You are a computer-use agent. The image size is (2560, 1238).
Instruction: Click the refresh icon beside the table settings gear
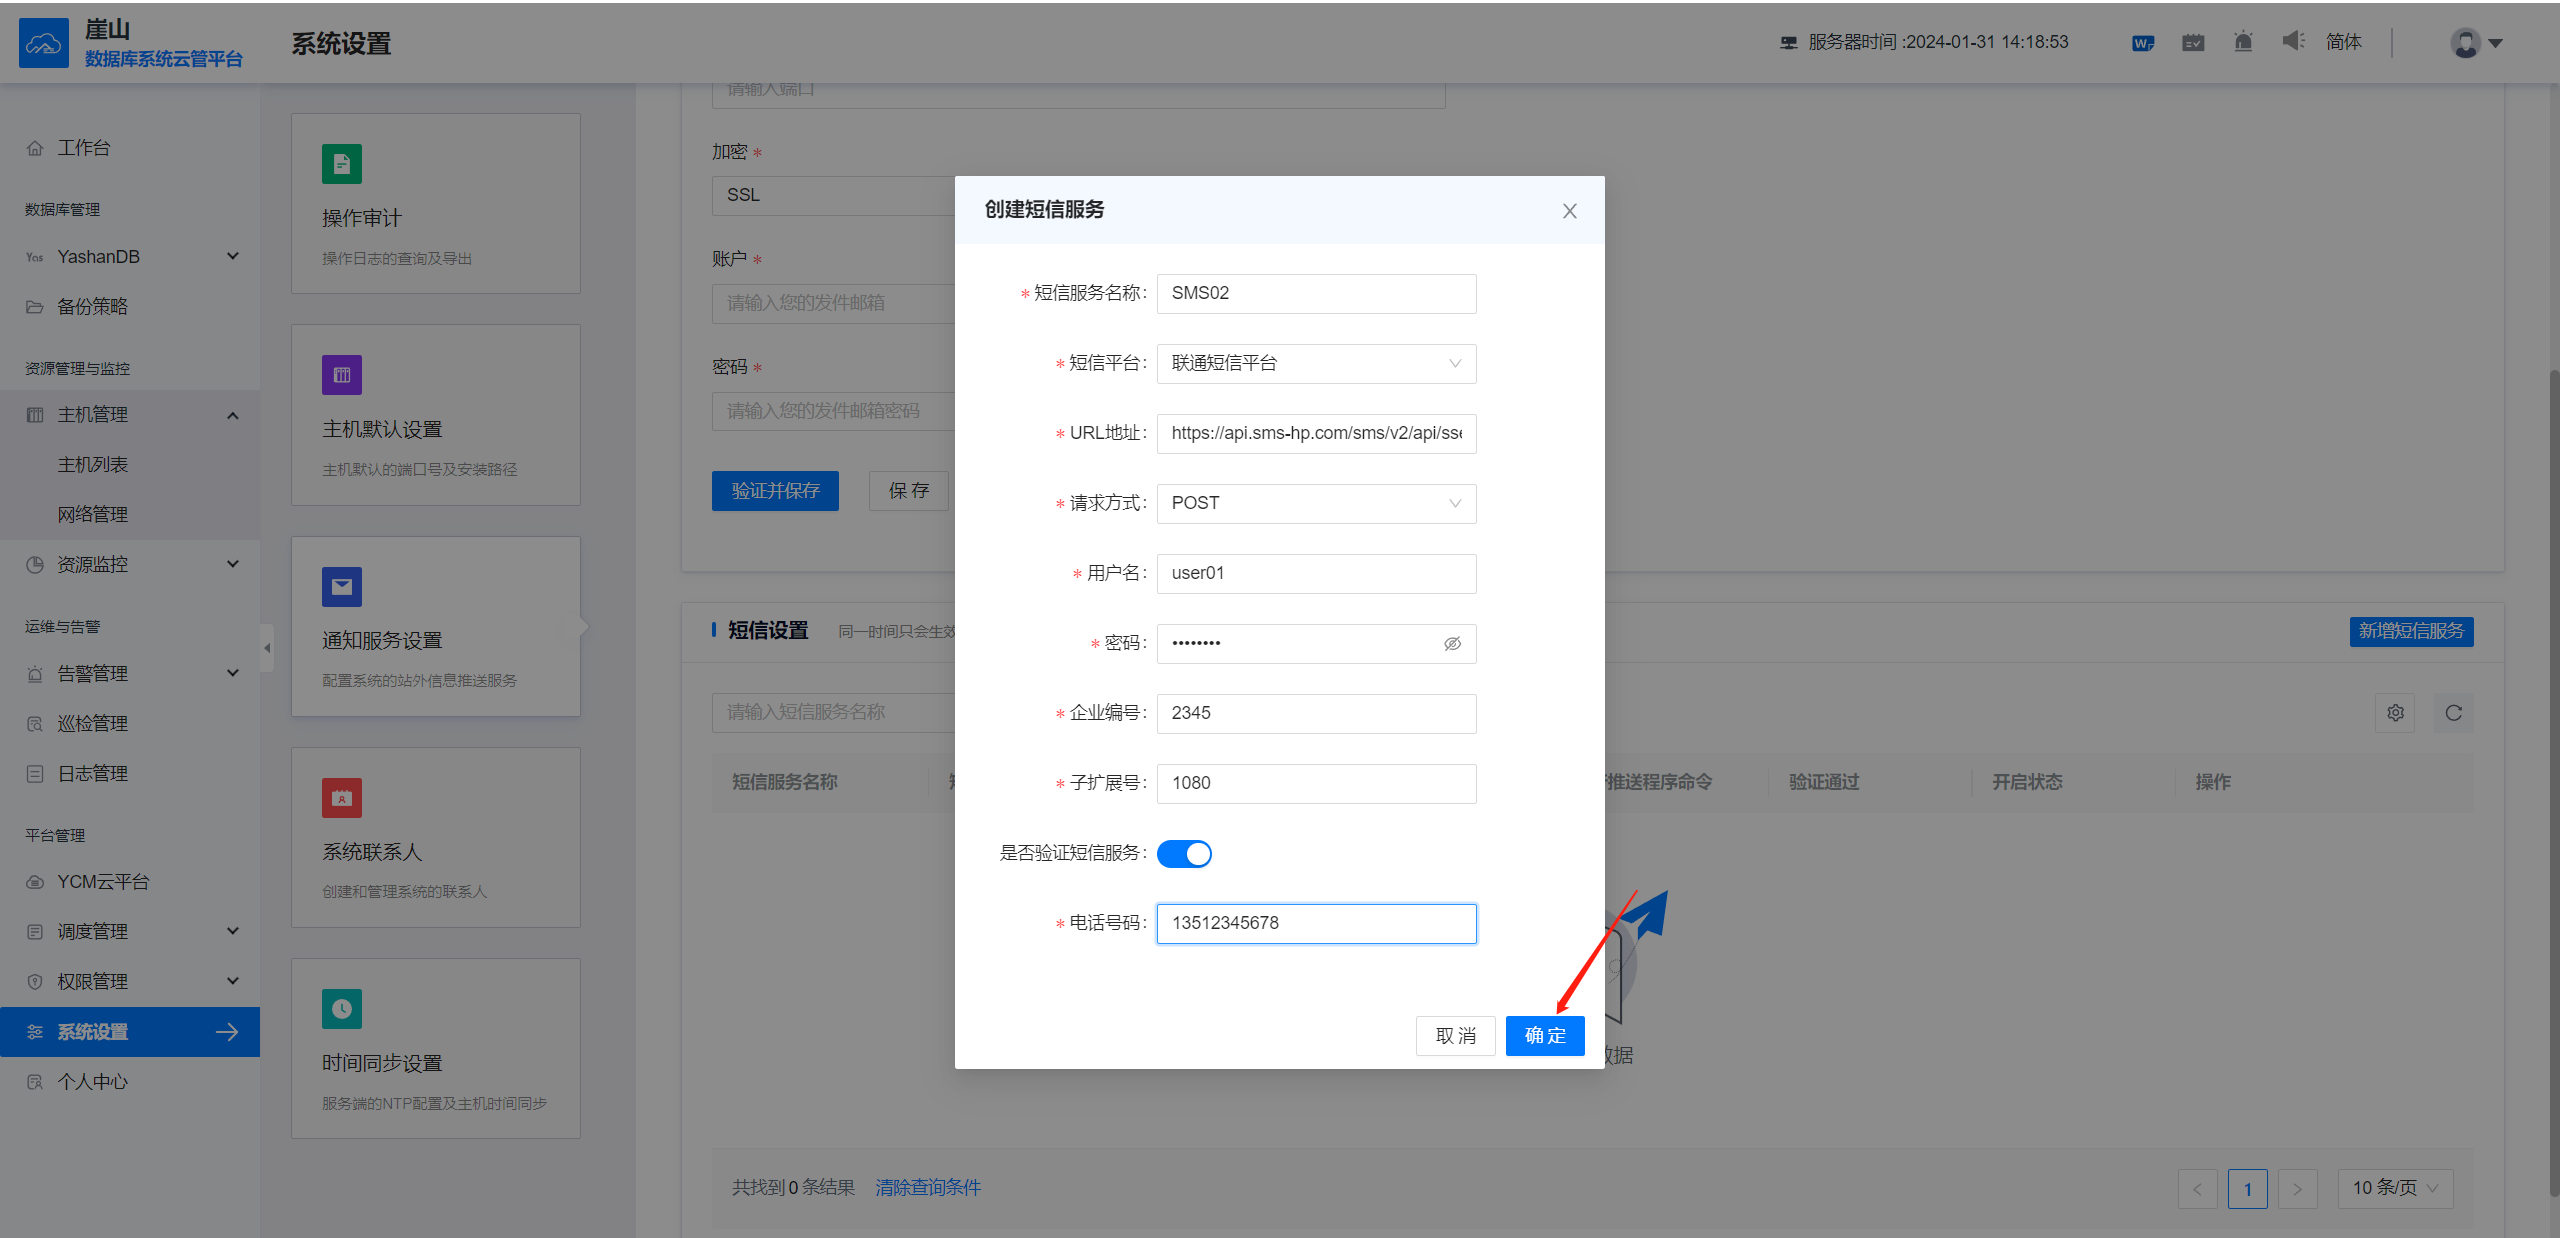click(2453, 713)
